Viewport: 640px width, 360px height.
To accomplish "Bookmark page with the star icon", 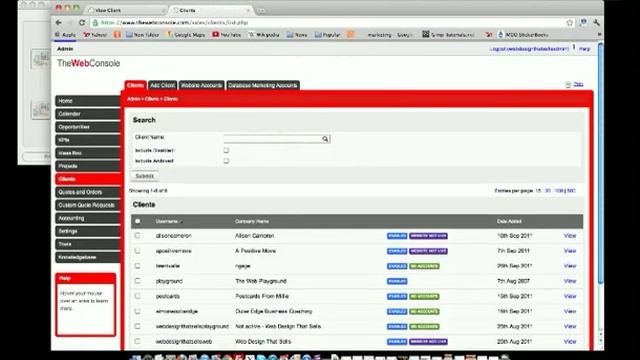I will (570, 23).
